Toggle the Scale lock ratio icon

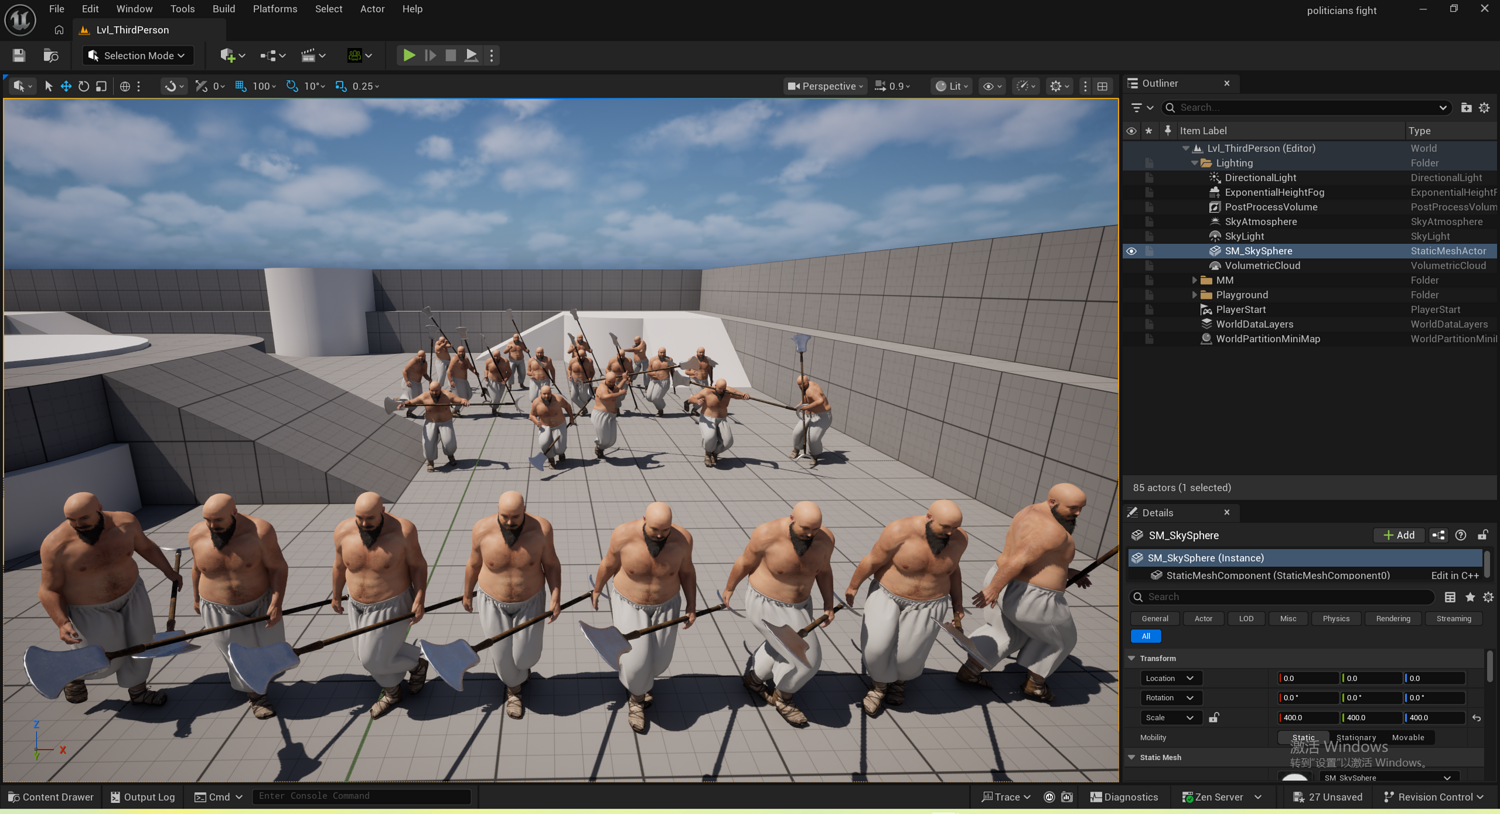tap(1214, 718)
